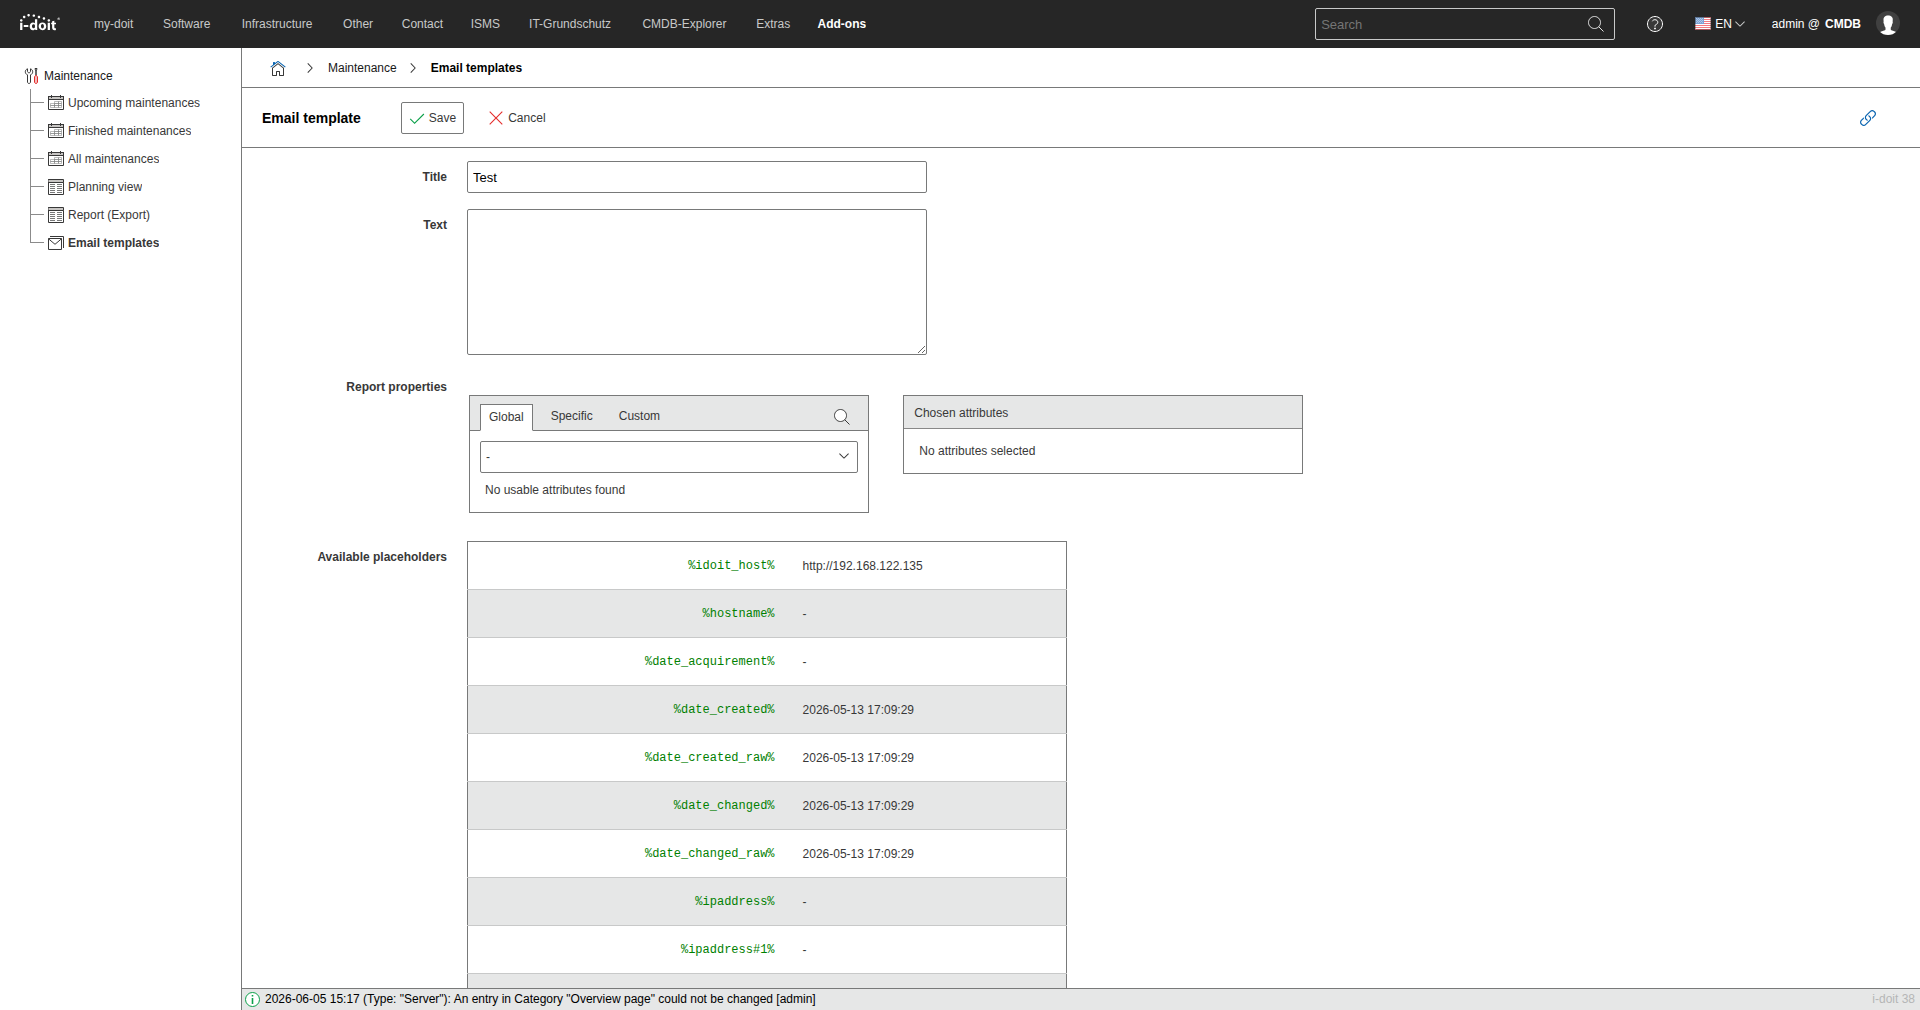Select the Maintenance root tree node
1920x1010 pixels.
[x=78, y=76]
